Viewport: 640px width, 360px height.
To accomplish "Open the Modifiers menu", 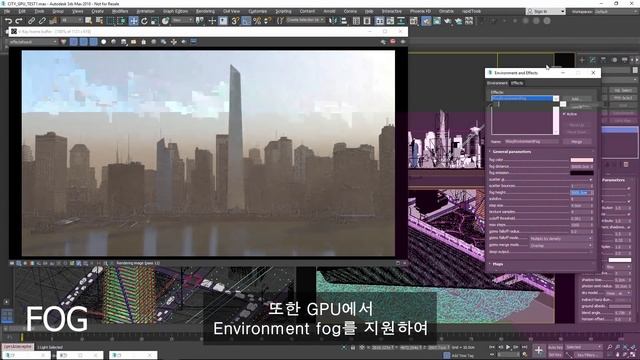I will click(x=120, y=11).
